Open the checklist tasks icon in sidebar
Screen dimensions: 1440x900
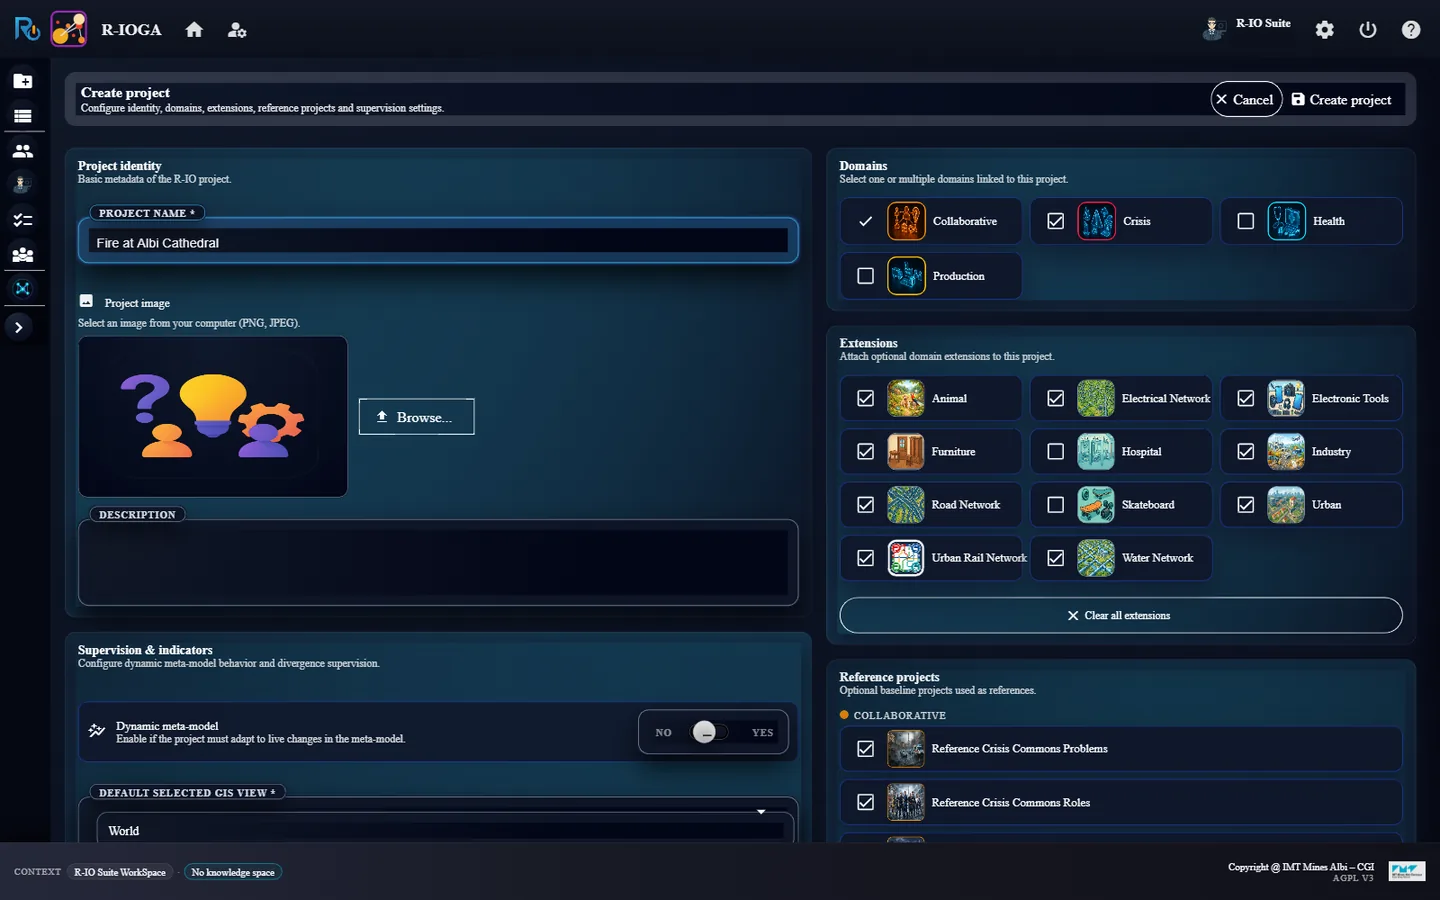(x=22, y=220)
